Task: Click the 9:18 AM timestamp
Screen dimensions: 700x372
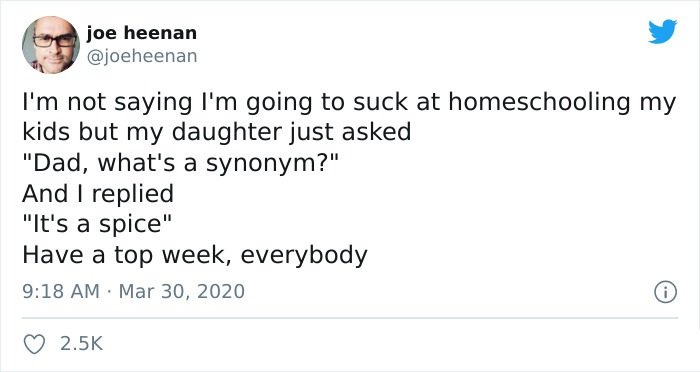Action: point(61,292)
